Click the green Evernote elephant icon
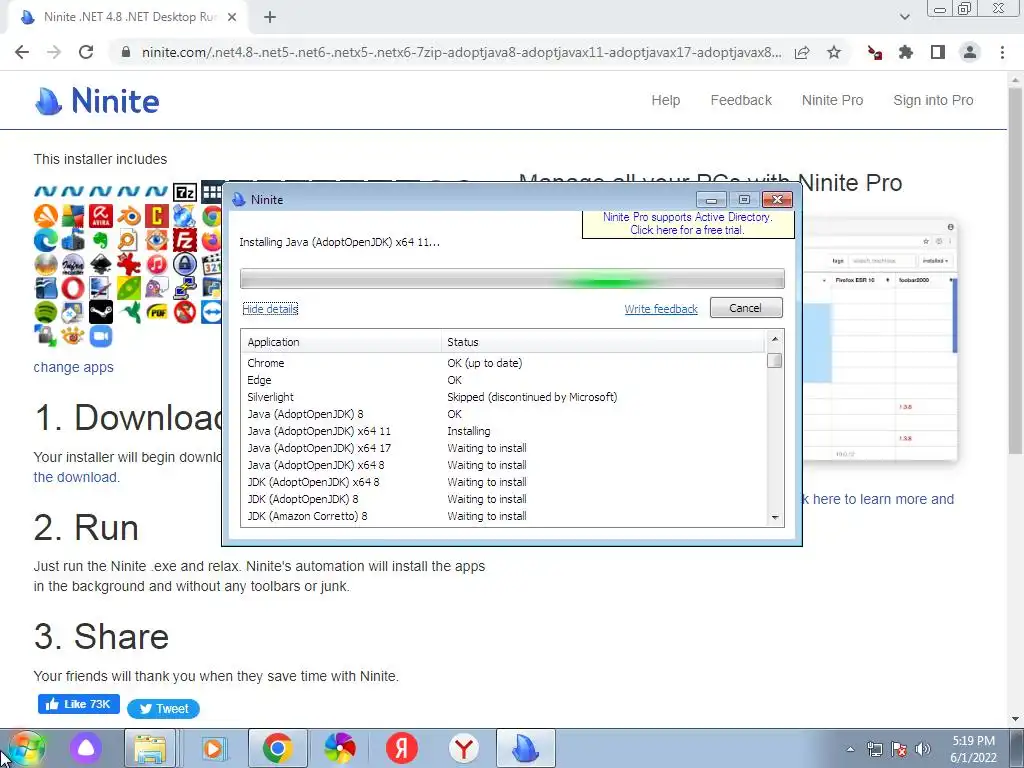1024x768 pixels. pos(101,240)
